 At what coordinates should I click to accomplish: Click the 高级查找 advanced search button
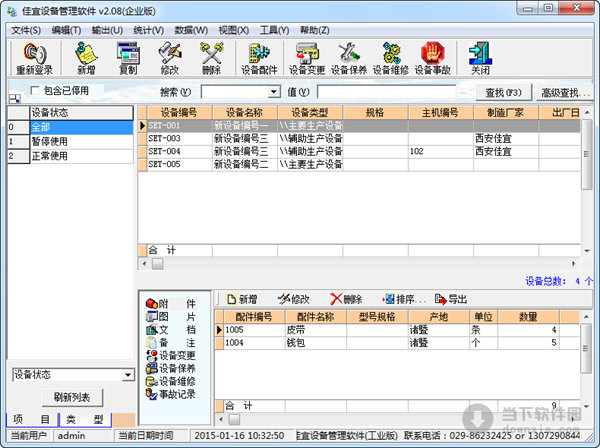point(565,93)
